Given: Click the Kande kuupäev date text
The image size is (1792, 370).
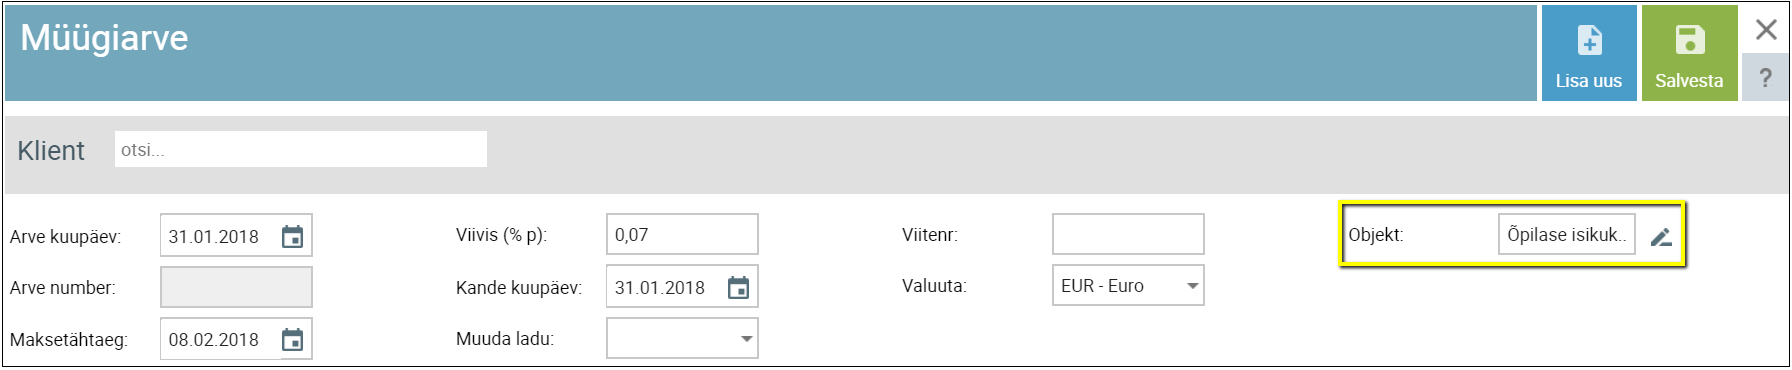Looking at the screenshot, I should (660, 288).
